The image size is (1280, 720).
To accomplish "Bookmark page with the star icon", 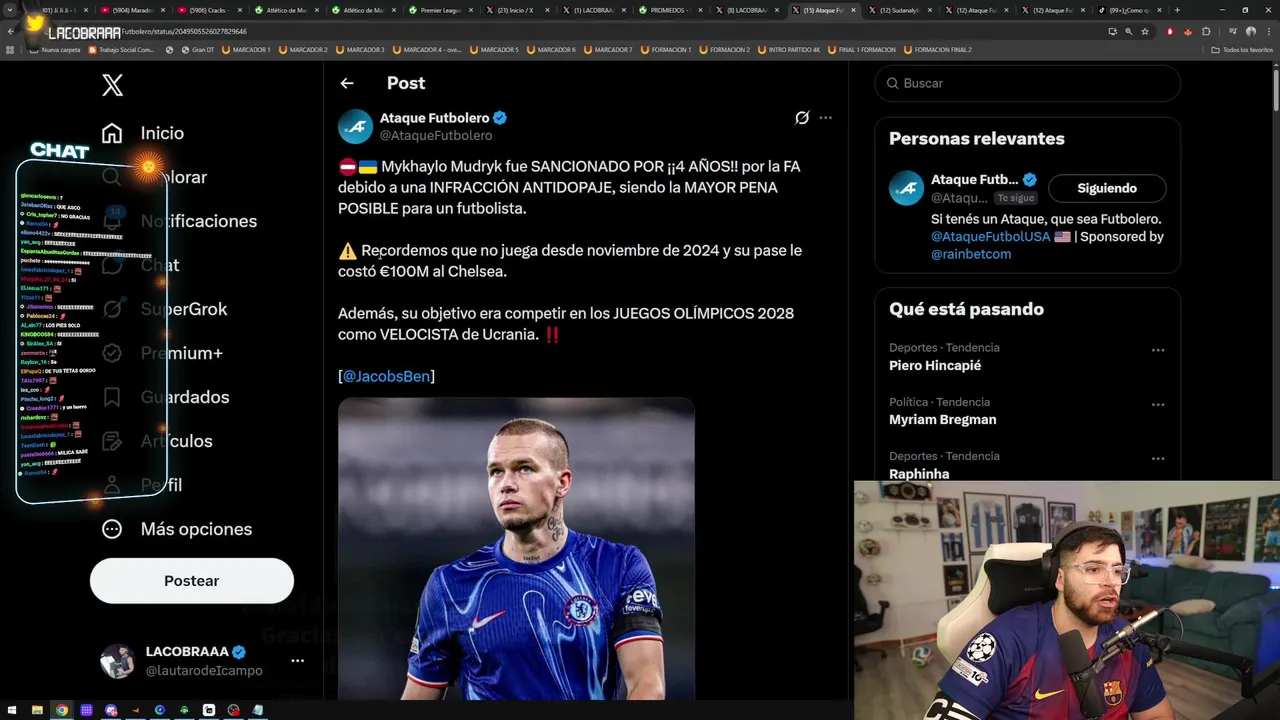I will pos(1145,31).
